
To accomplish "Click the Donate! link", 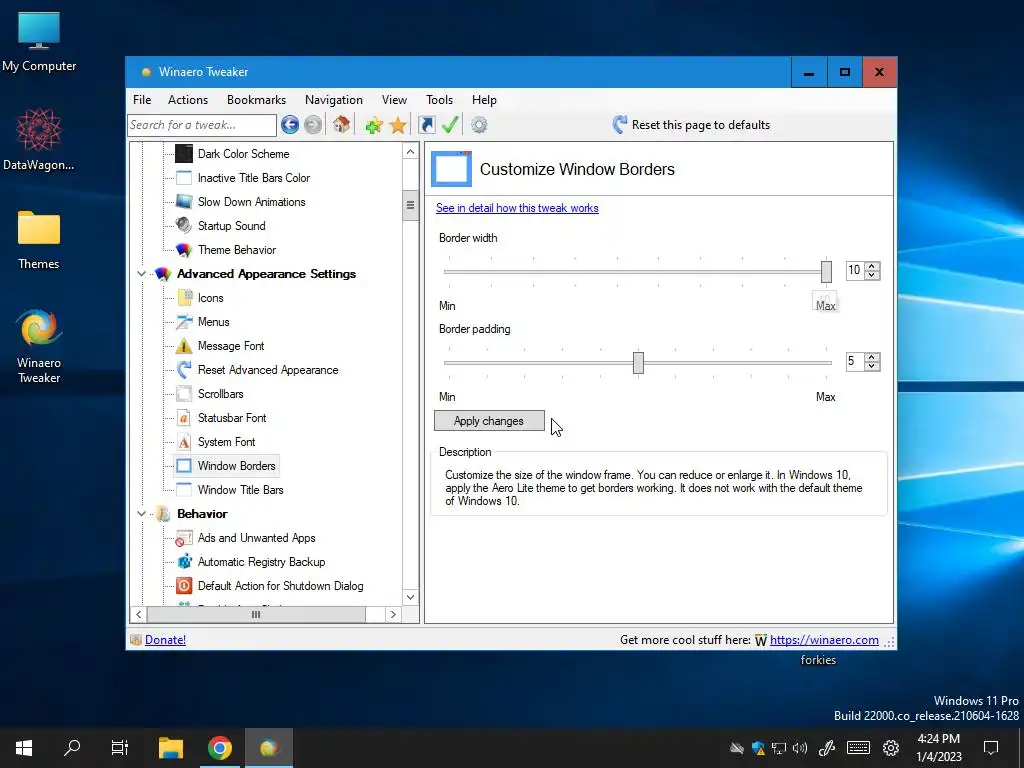I will [x=165, y=640].
